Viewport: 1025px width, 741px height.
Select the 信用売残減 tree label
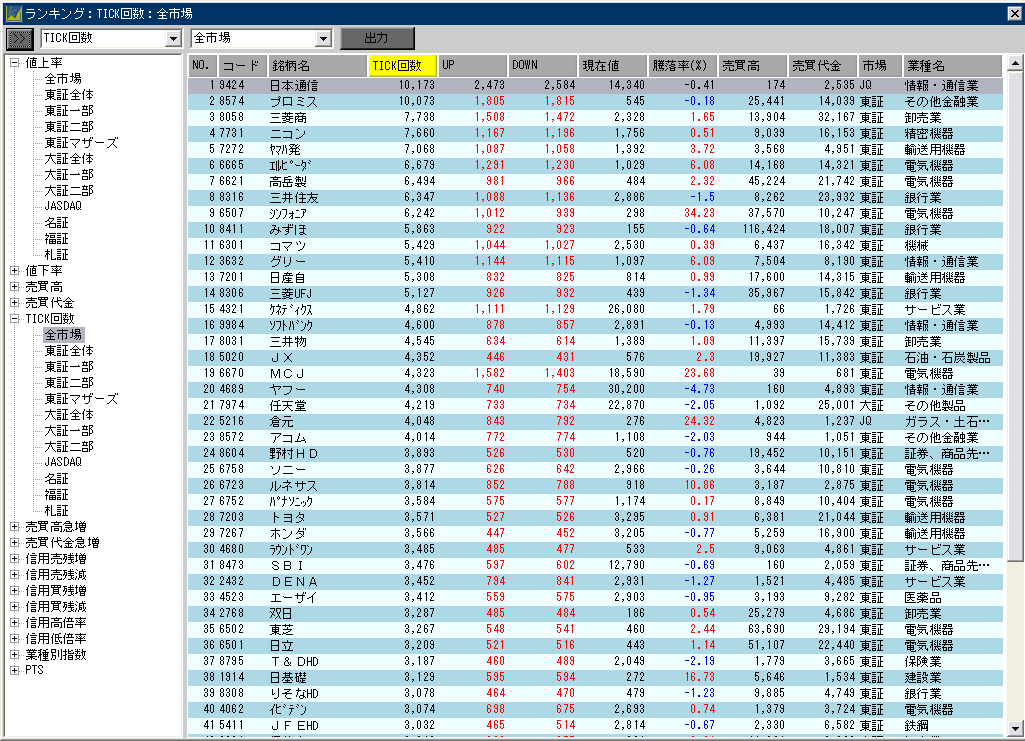pyautogui.click(x=56, y=575)
